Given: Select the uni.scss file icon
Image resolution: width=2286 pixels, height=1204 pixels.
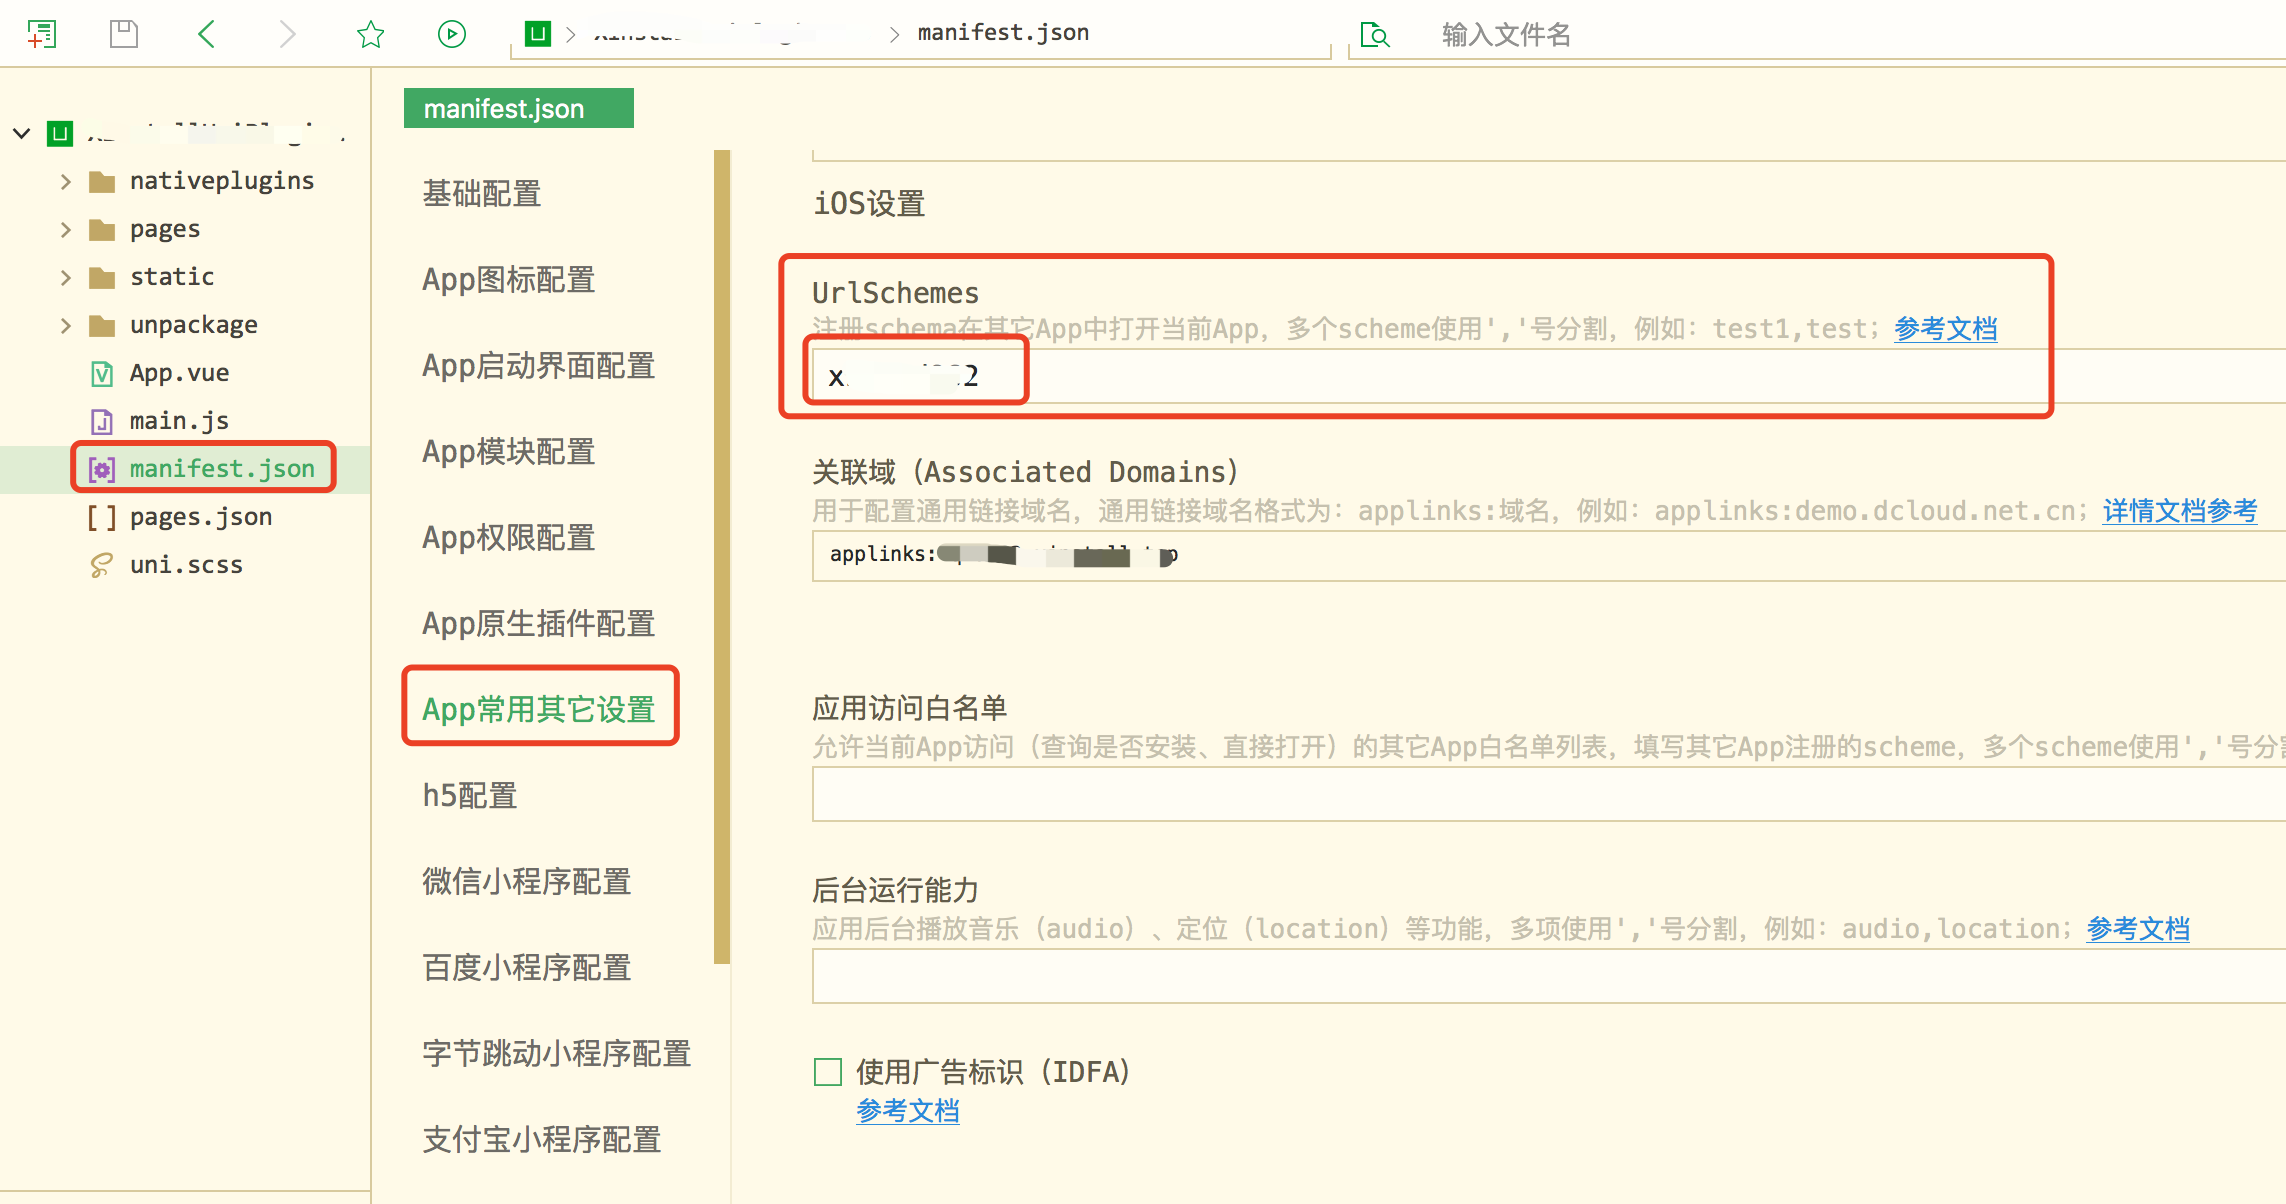Looking at the screenshot, I should [x=100, y=564].
